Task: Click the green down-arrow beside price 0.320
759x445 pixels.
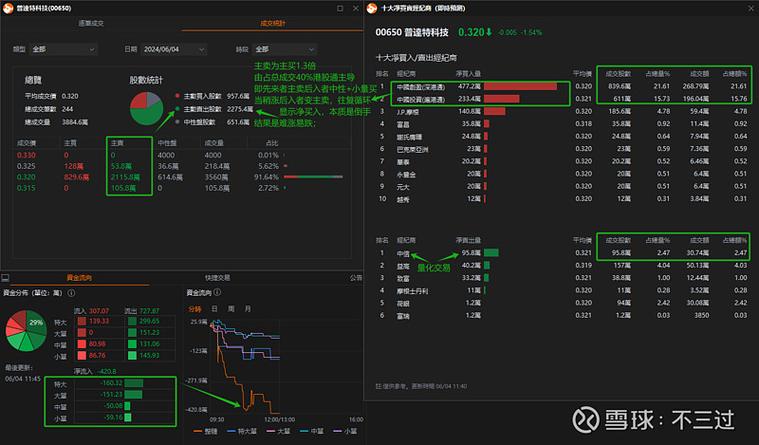Action: tap(489, 32)
